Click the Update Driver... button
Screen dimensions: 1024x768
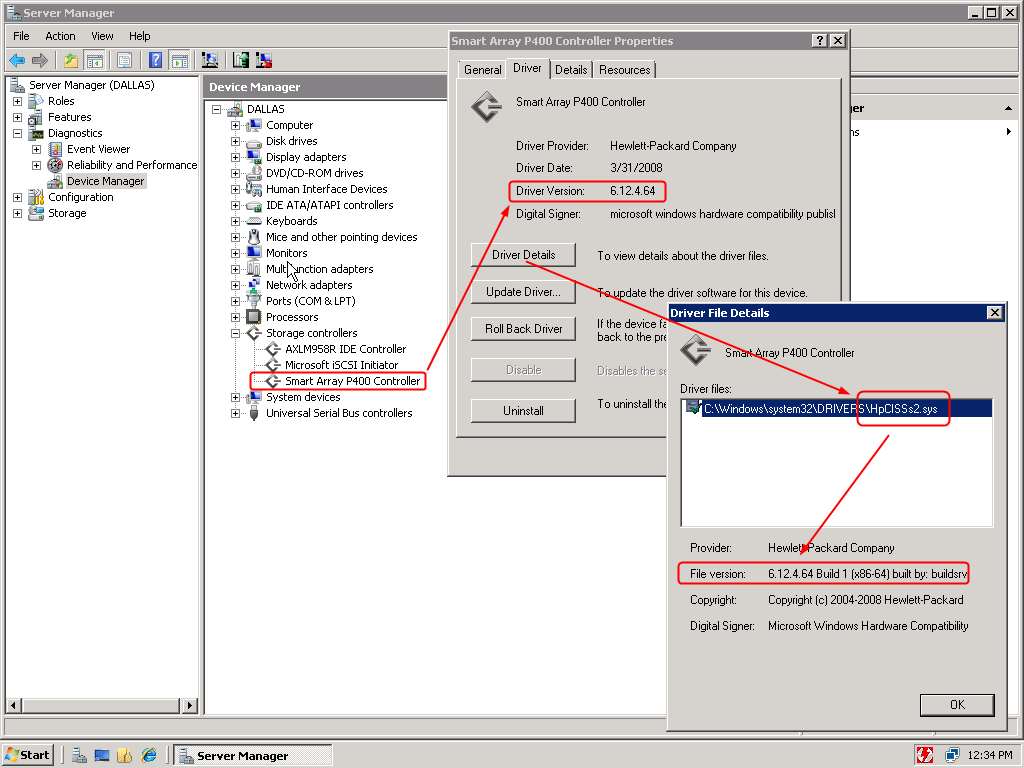pyautogui.click(x=523, y=292)
